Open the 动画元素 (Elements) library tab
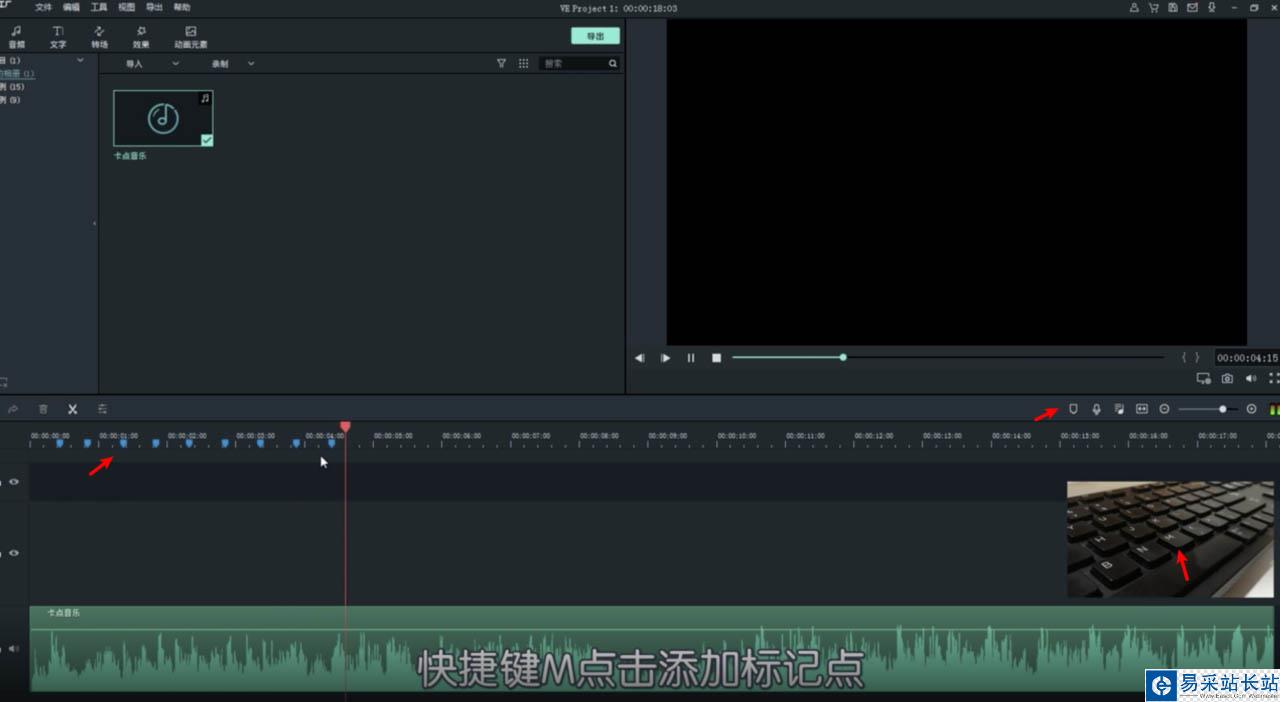The image size is (1280, 702). [x=191, y=37]
